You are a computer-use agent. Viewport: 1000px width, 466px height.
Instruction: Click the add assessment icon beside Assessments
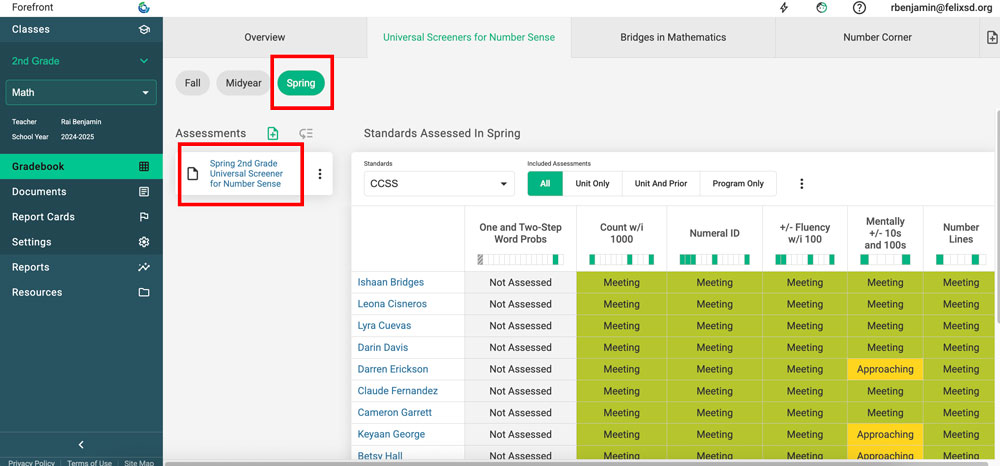273,133
